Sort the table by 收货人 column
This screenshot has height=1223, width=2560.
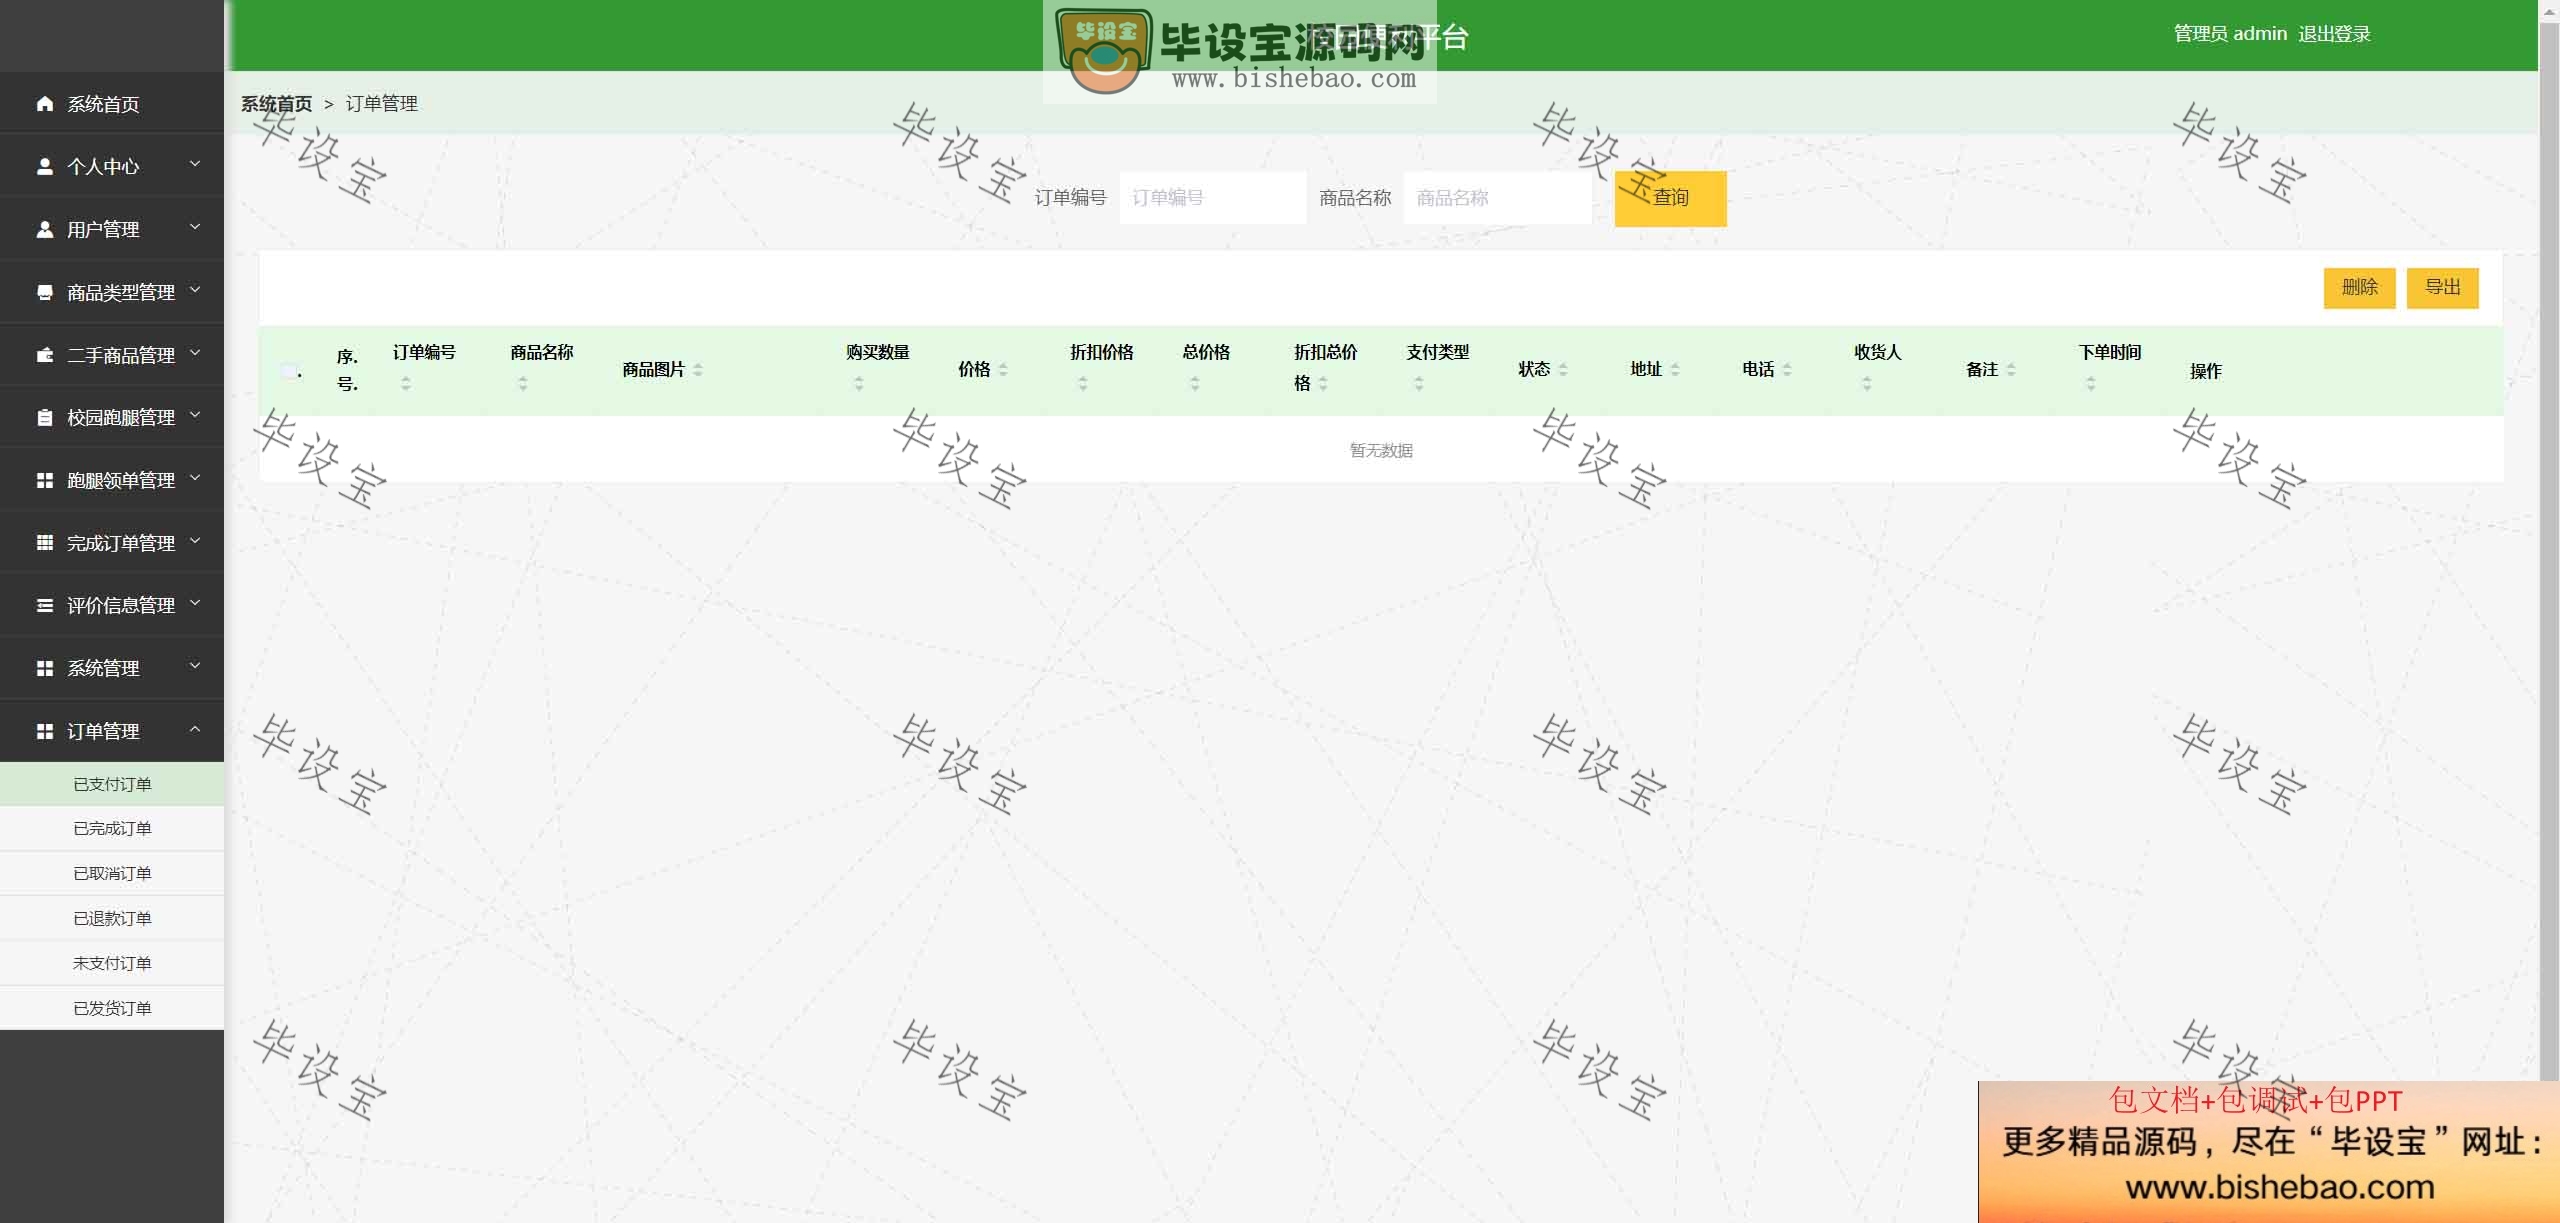click(1866, 383)
